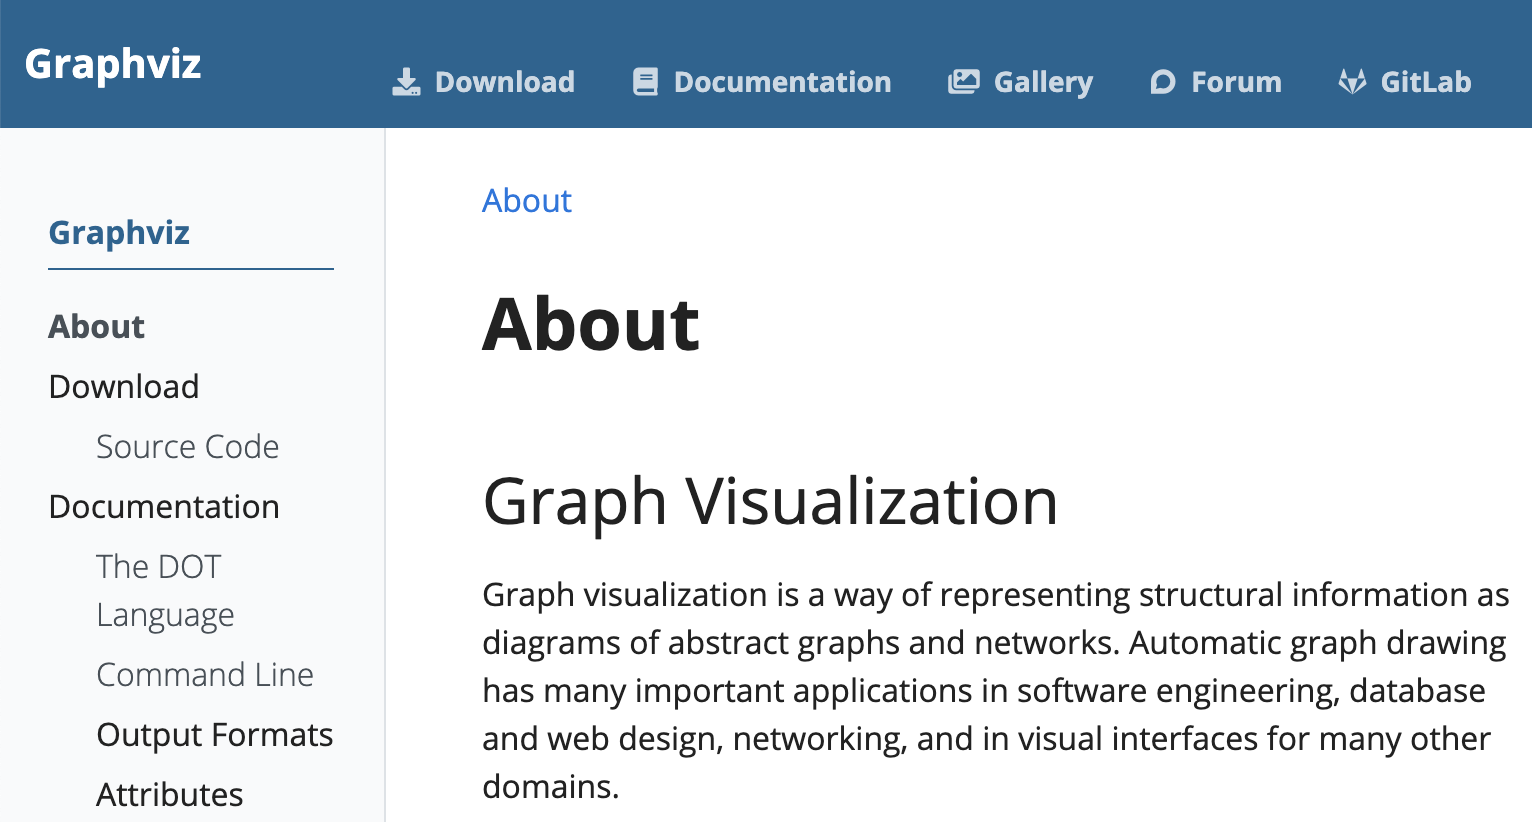1532x822 pixels.
Task: Open the Command Line page
Action: tap(204, 674)
